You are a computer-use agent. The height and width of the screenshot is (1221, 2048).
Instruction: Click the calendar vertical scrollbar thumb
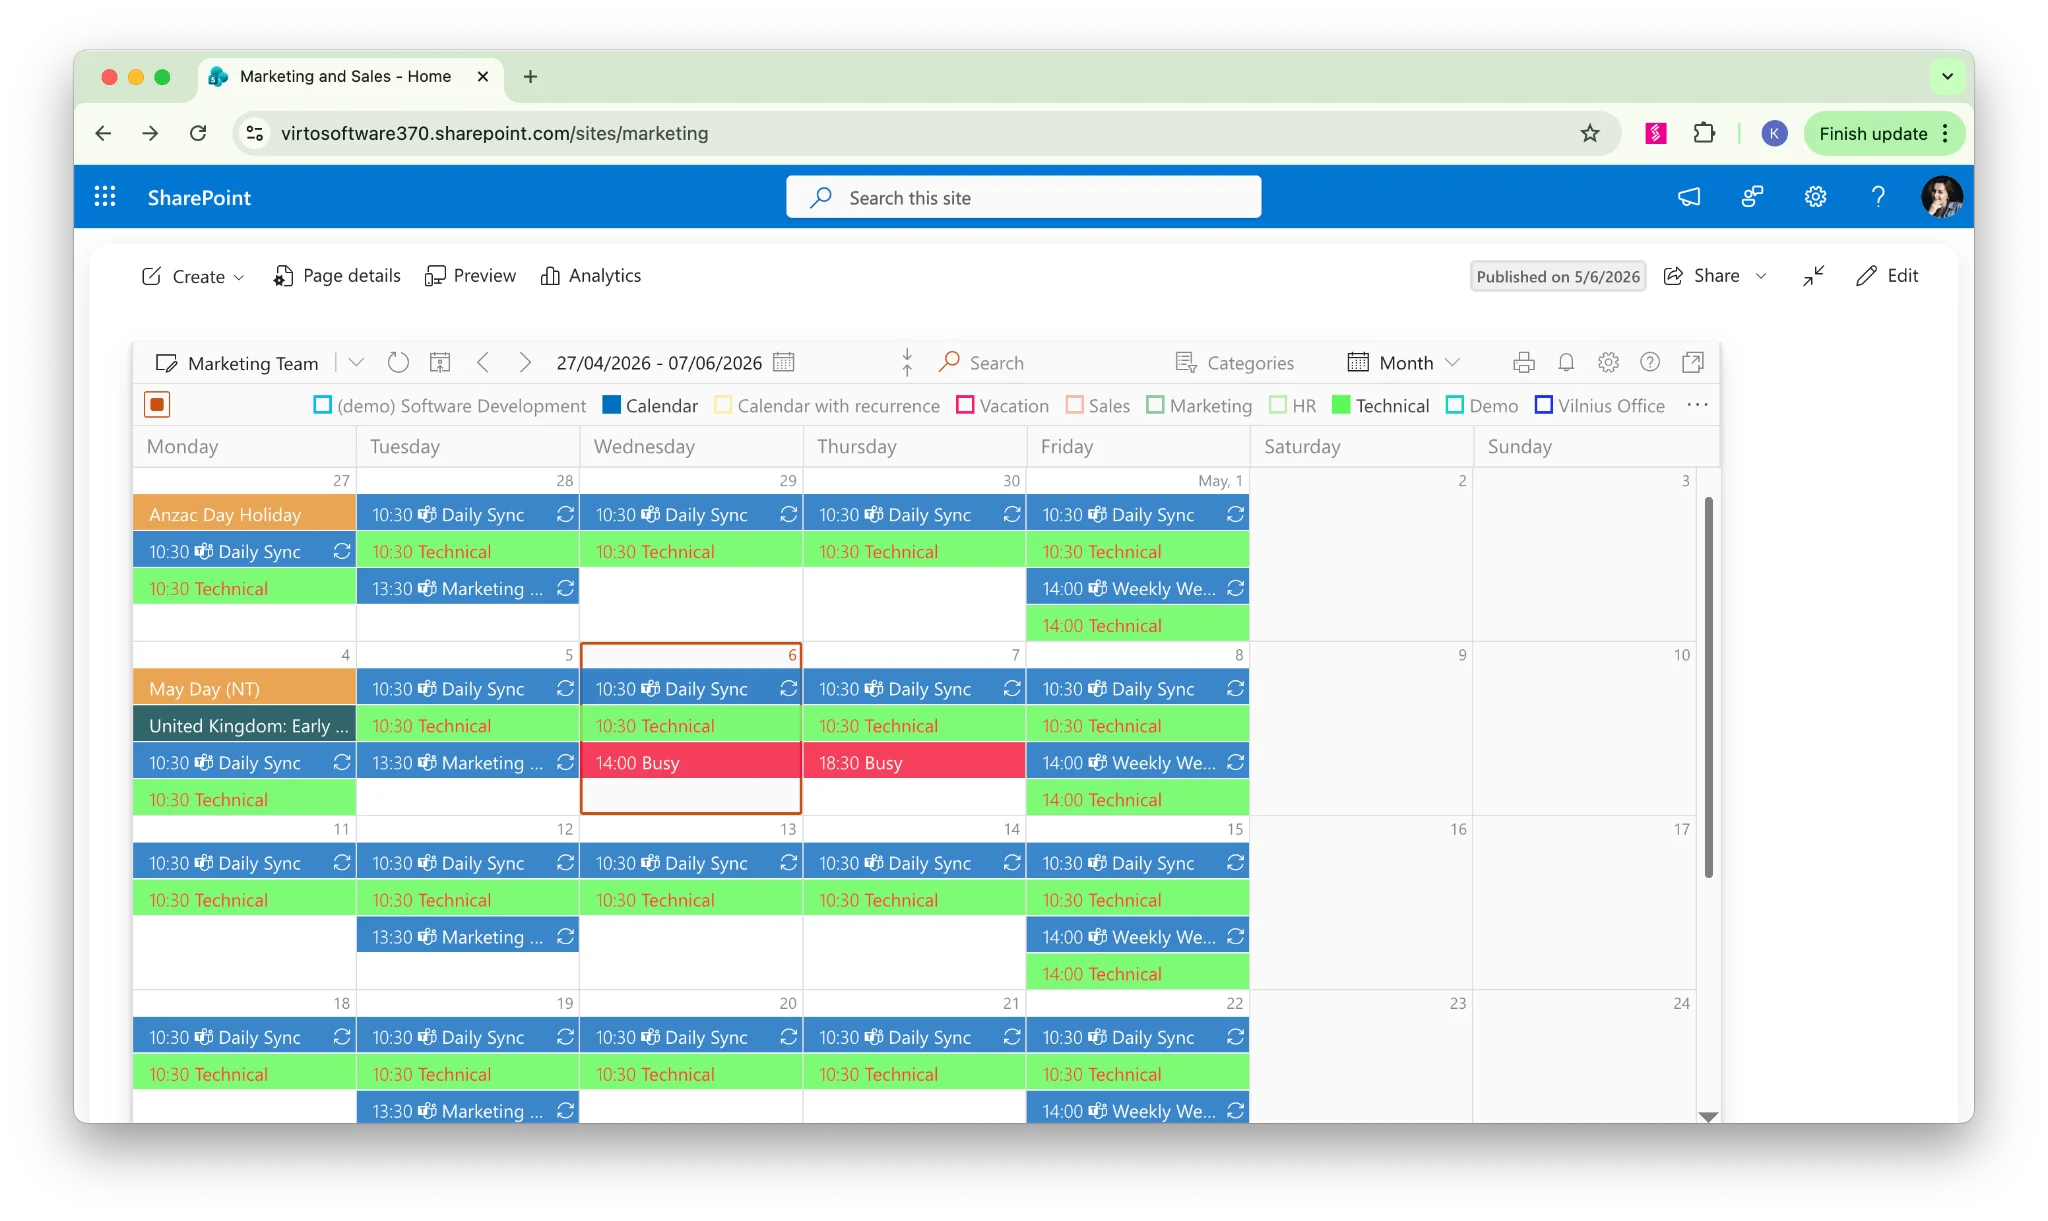click(1708, 687)
